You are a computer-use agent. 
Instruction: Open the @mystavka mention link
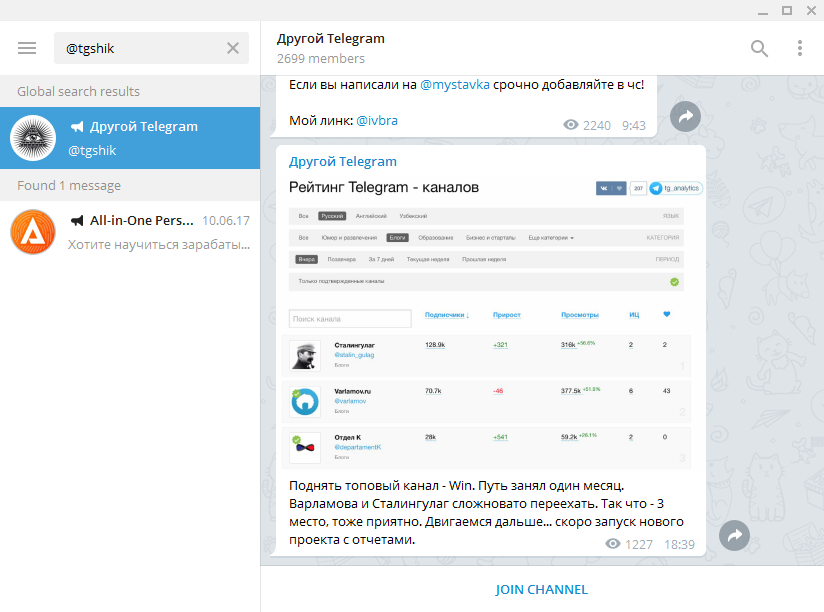point(455,85)
